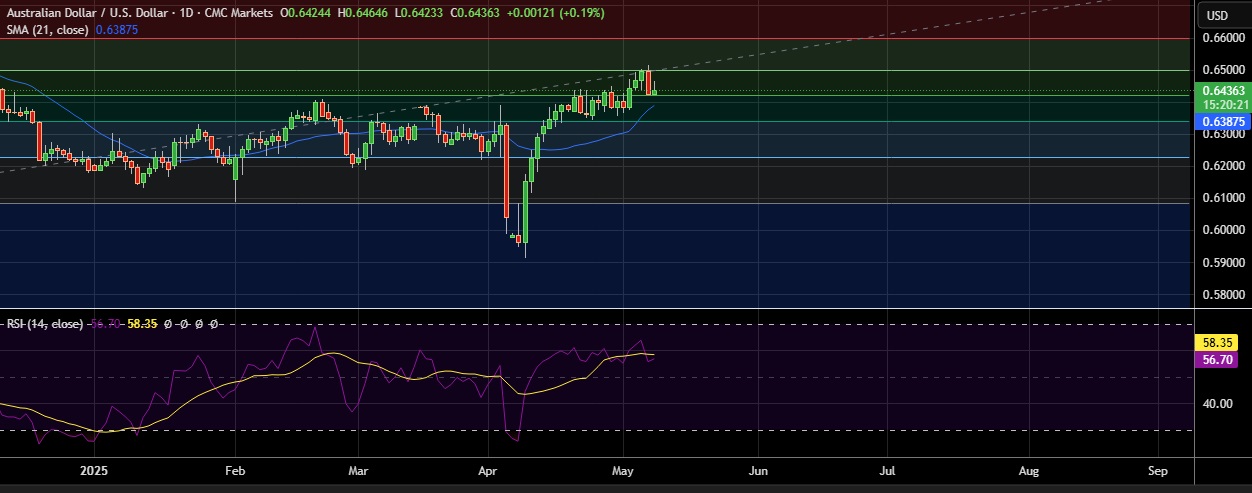Click the high value H0.64646
The height and width of the screenshot is (493, 1252).
[365, 13]
